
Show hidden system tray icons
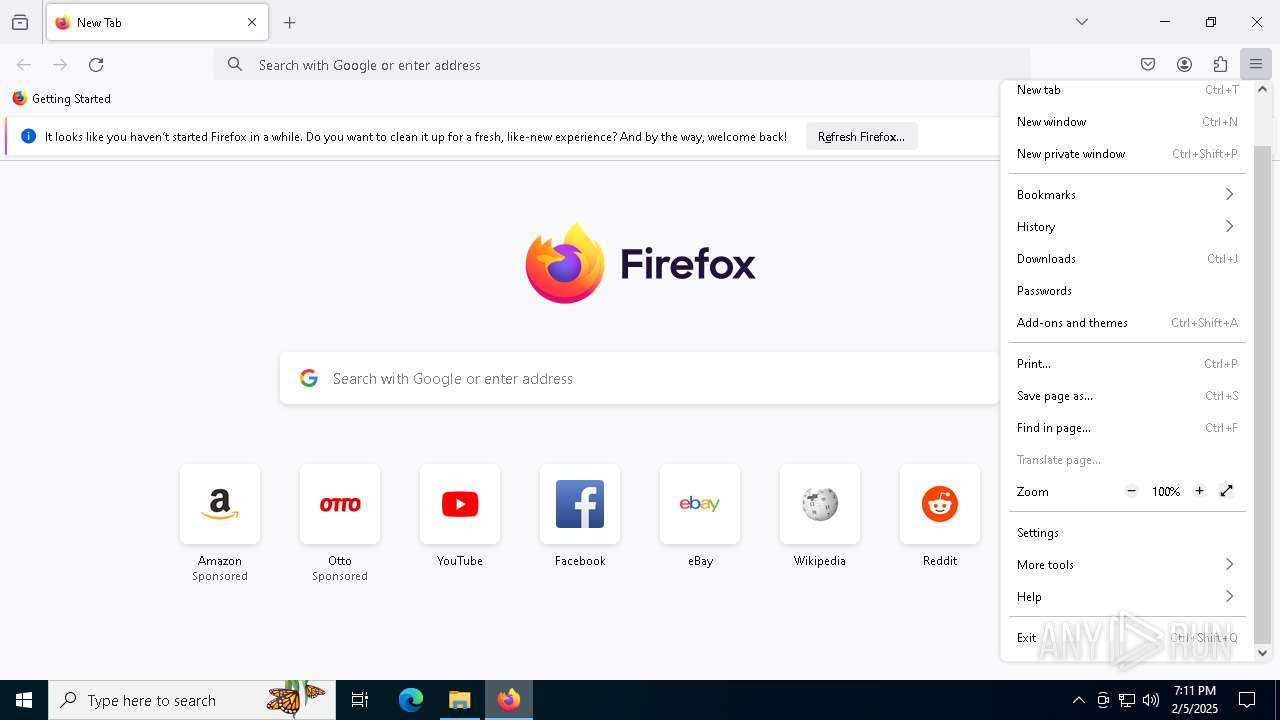pos(1078,700)
